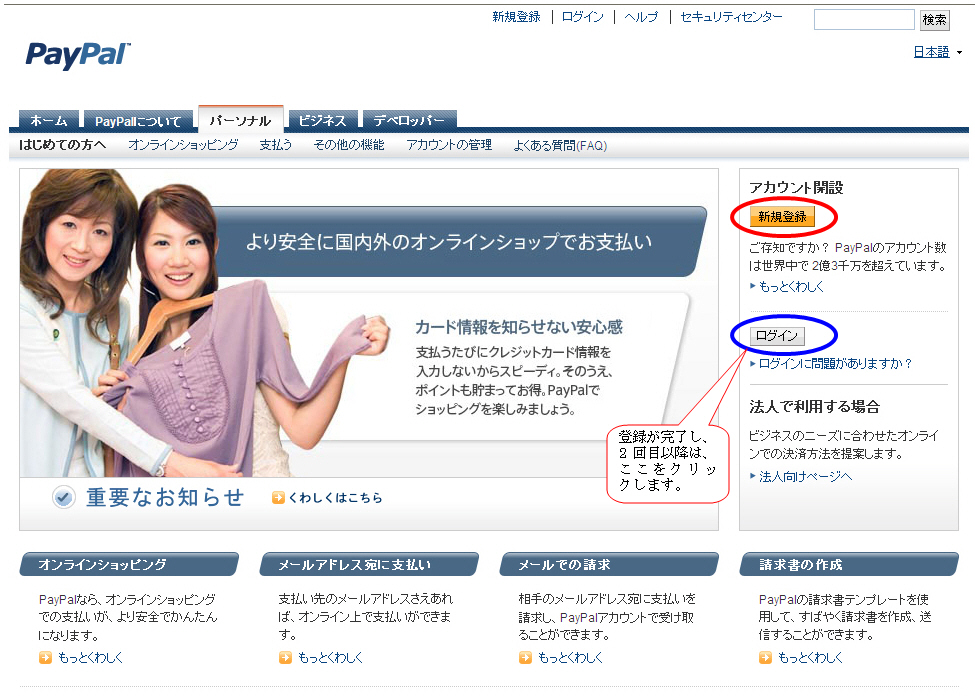Click the orange 新規登録 button under アカウント開設

[782, 216]
